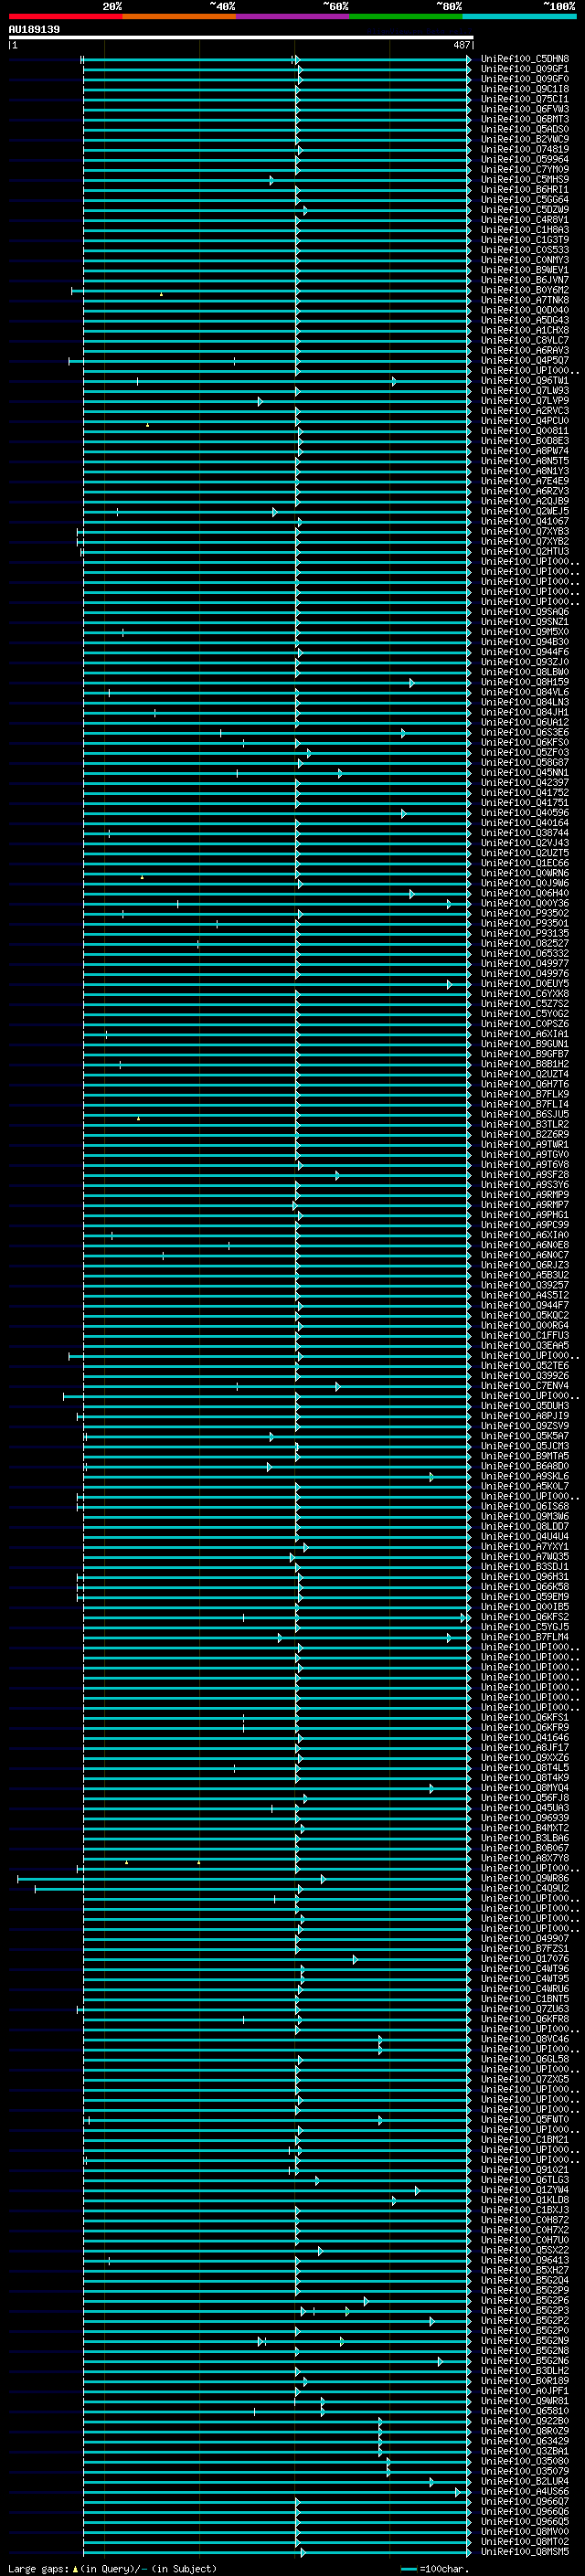Open hit UniRef100_Q09GF1
The image size is (585, 2576).
pos(525,69)
